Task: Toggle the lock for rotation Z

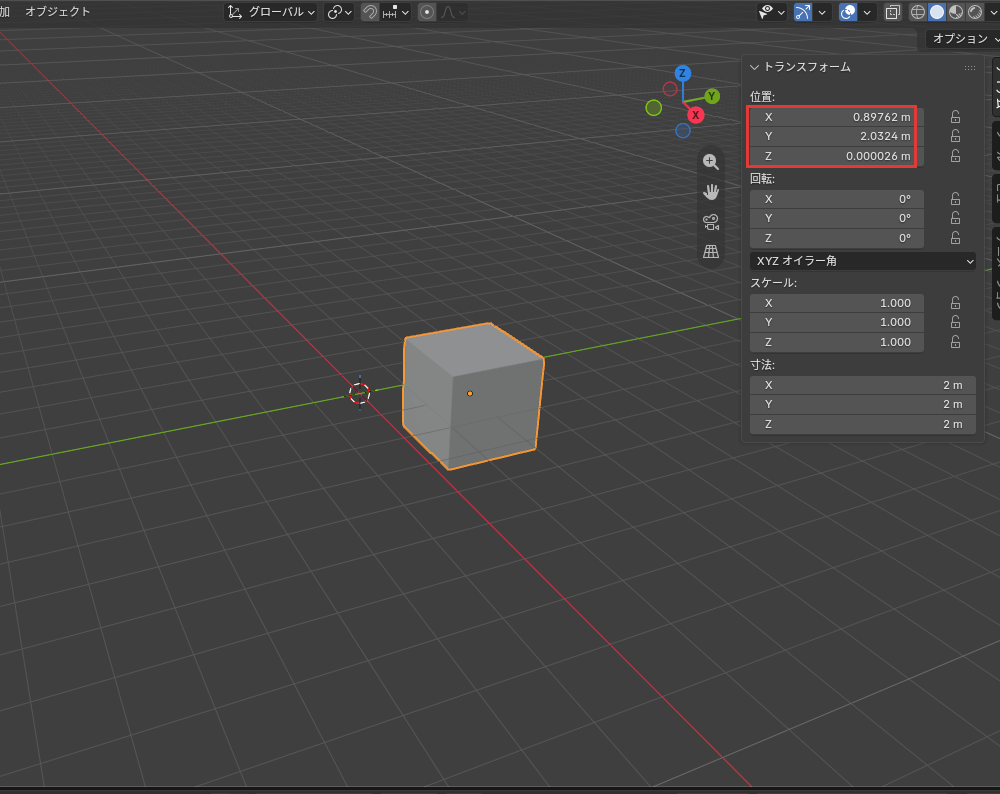Action: coord(955,238)
